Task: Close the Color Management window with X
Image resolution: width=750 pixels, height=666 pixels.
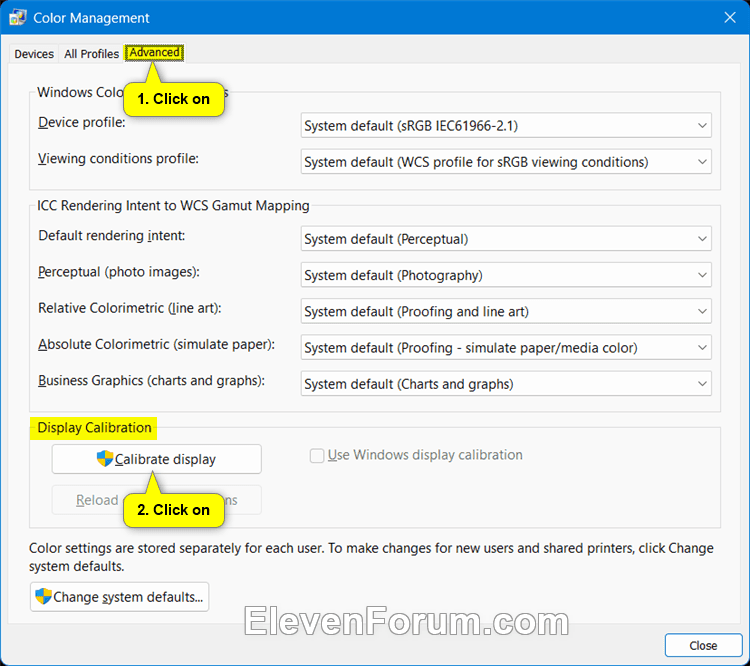Action: pos(729,18)
